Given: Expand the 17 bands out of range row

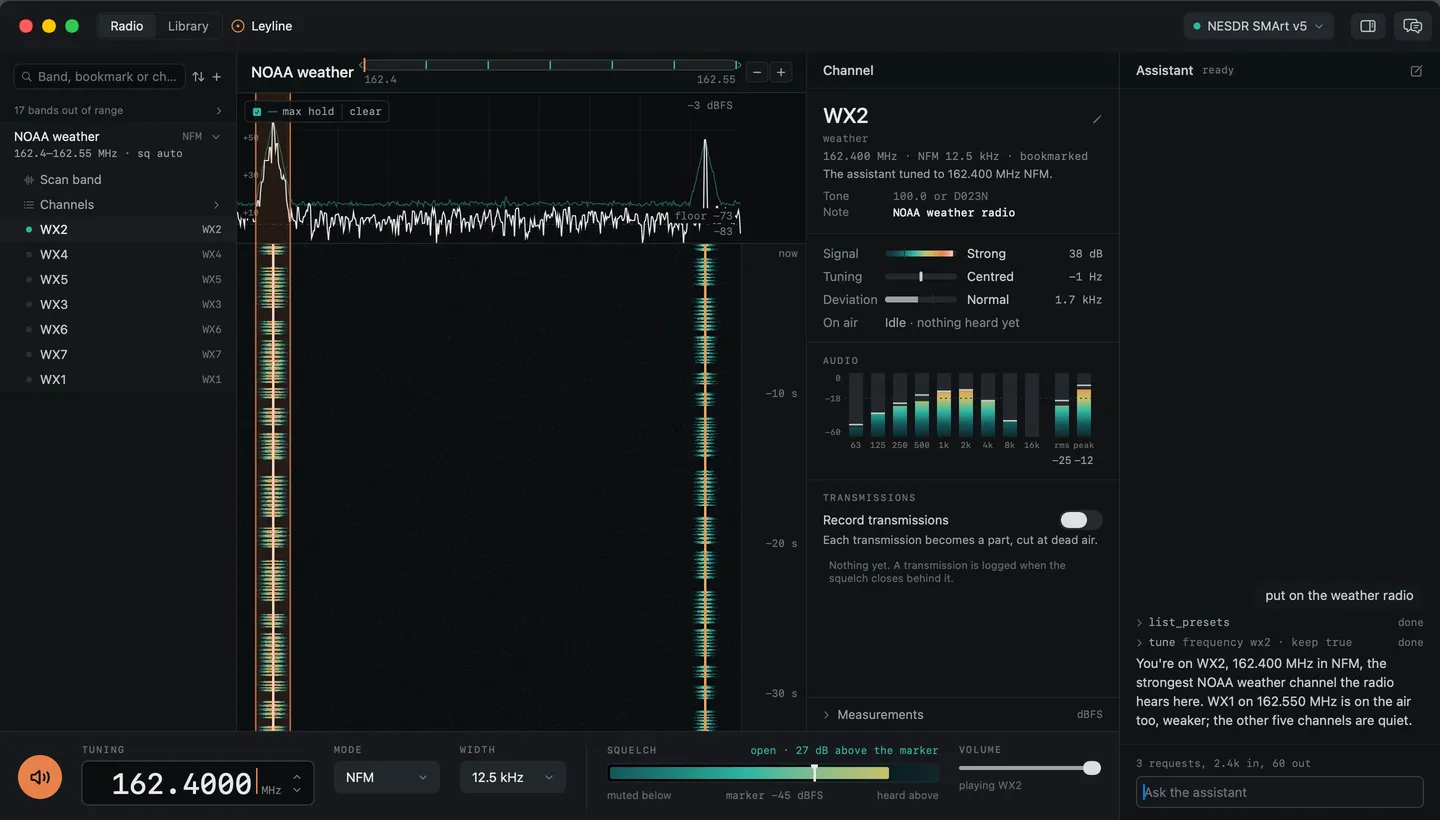Looking at the screenshot, I should 118,110.
